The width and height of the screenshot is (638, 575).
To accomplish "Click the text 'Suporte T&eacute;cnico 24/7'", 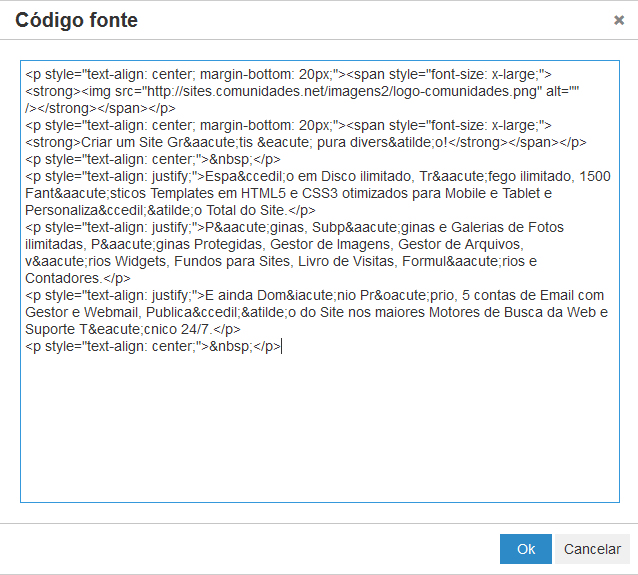I will (116, 329).
